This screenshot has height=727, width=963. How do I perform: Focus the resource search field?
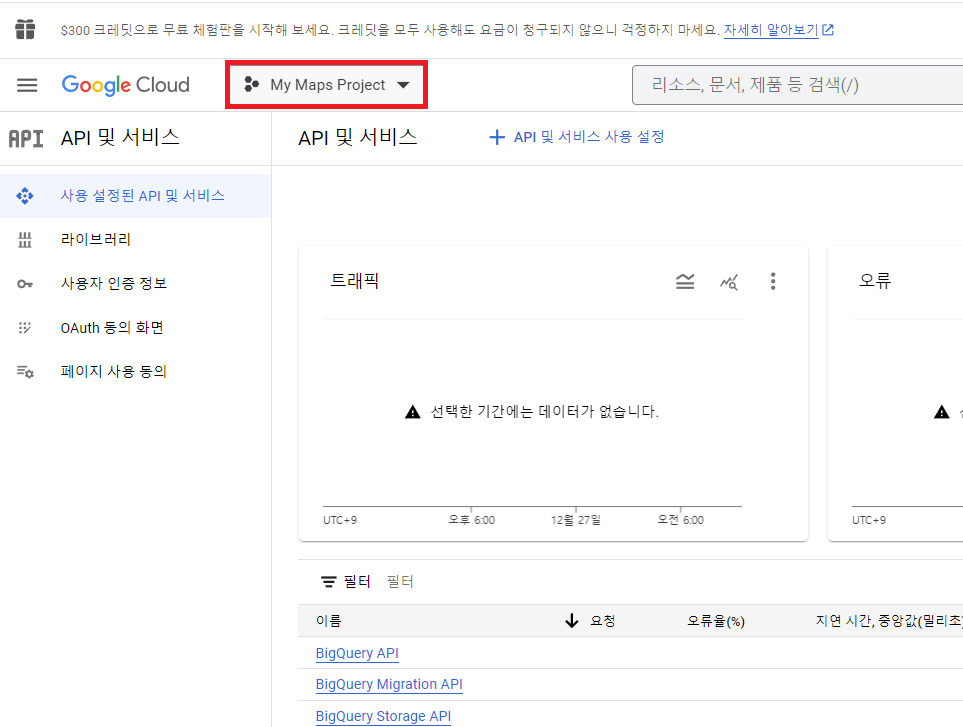pos(797,85)
